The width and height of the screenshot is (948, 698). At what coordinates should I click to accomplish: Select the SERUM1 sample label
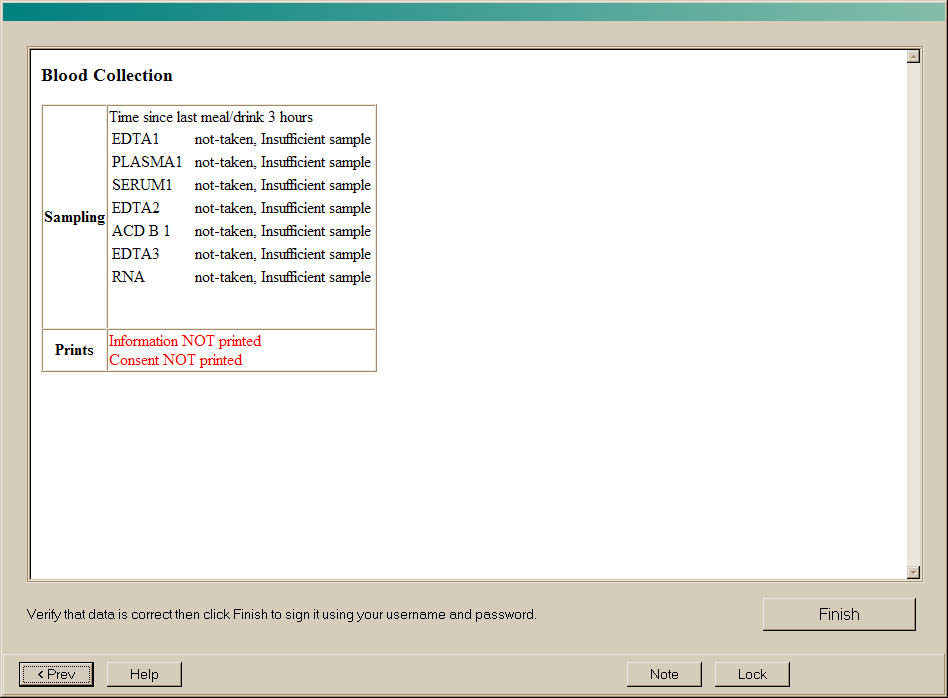click(x=142, y=186)
